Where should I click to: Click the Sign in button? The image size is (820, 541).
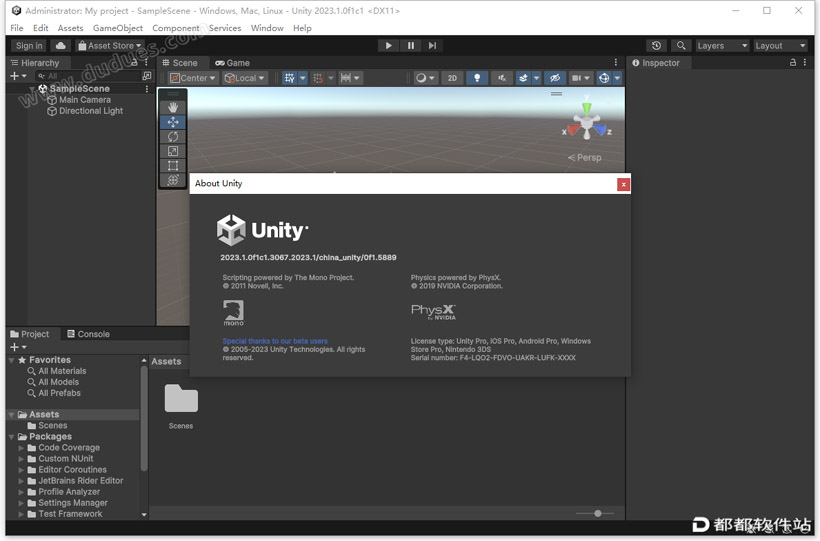pos(29,46)
